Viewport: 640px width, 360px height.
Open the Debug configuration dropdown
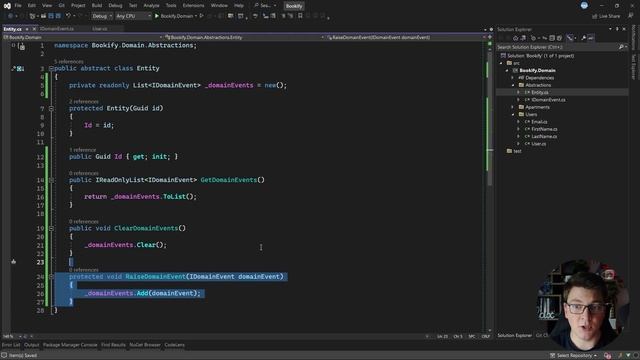(102, 16)
